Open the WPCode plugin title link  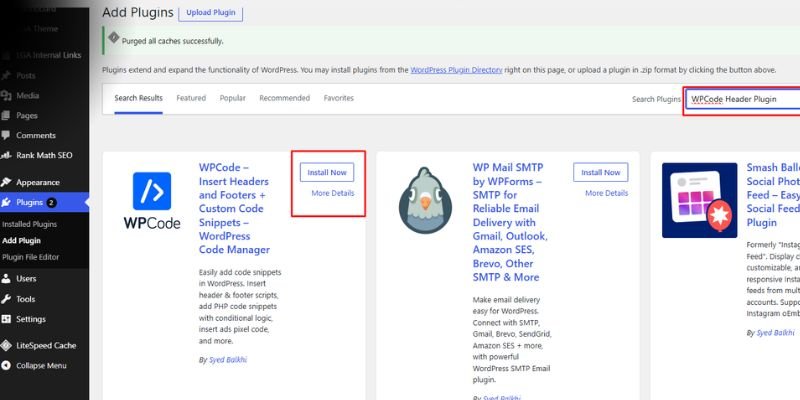point(234,209)
